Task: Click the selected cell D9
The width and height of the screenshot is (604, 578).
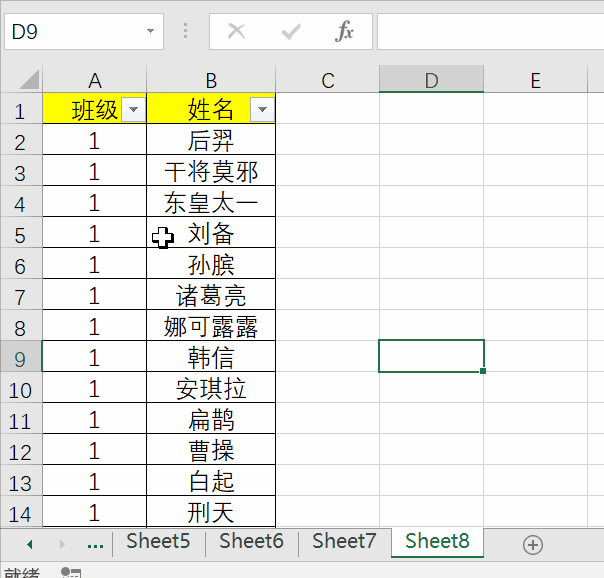Action: (x=431, y=356)
